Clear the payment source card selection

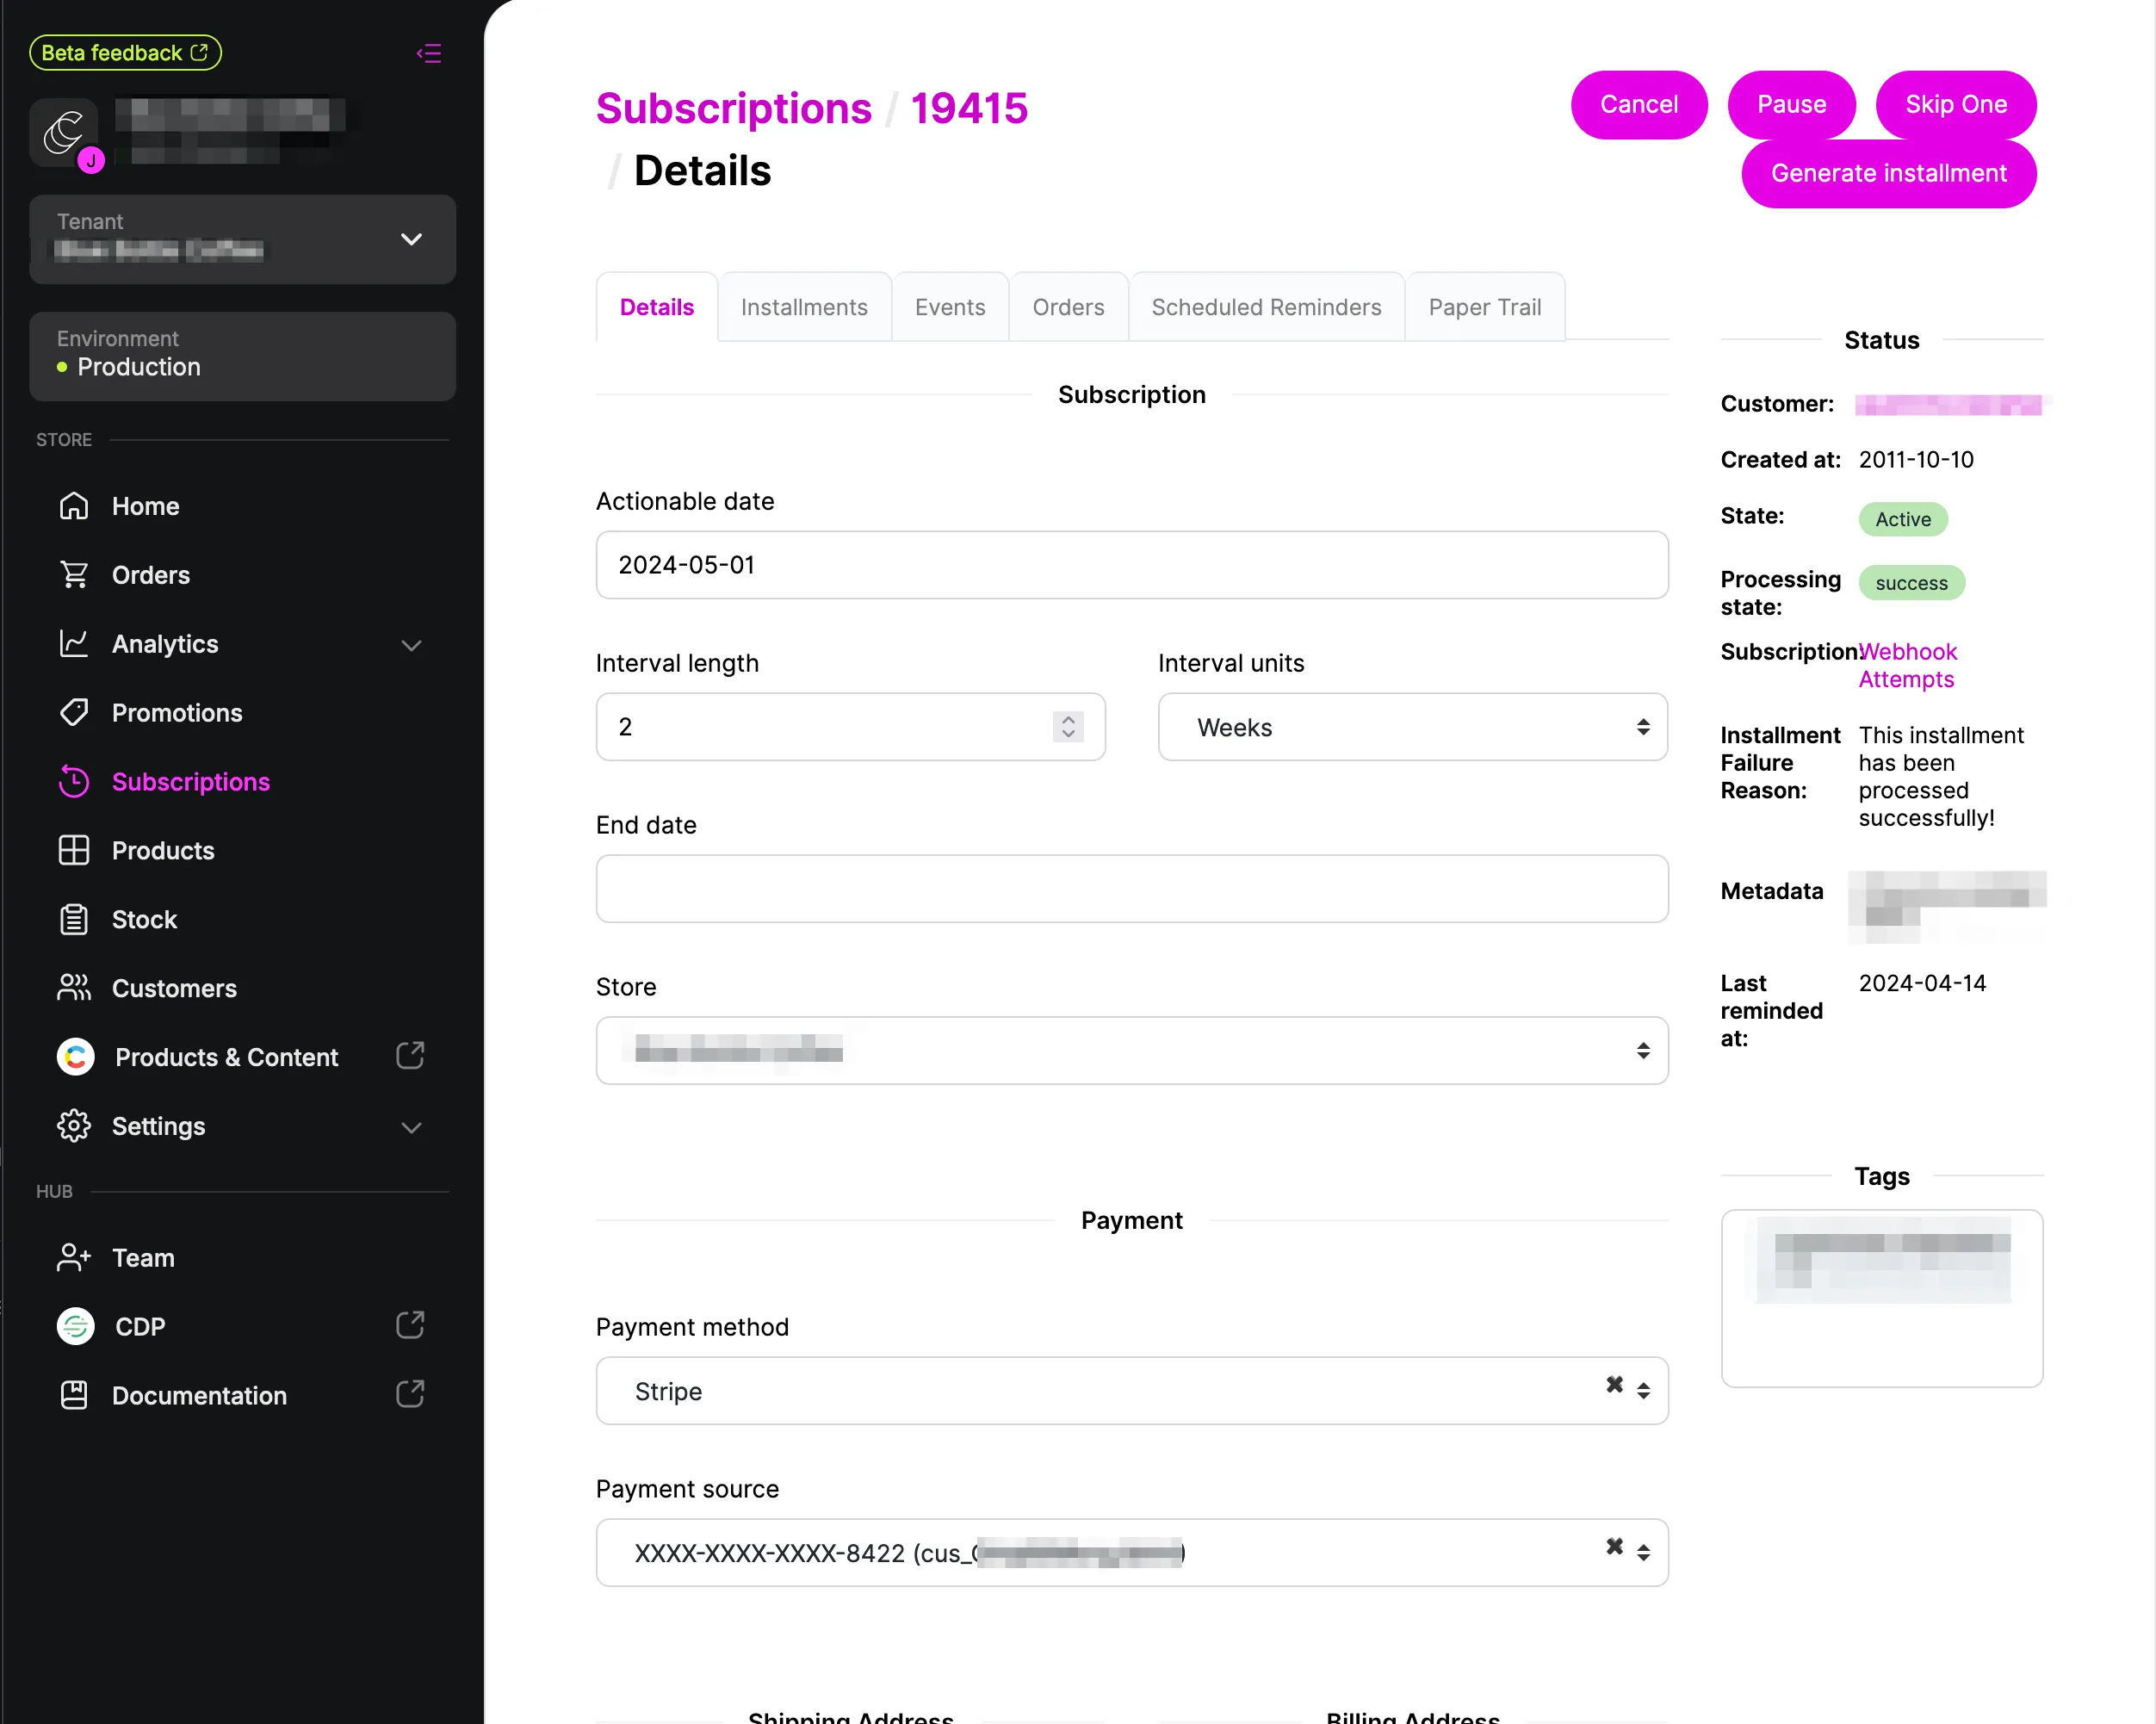tap(1614, 1547)
